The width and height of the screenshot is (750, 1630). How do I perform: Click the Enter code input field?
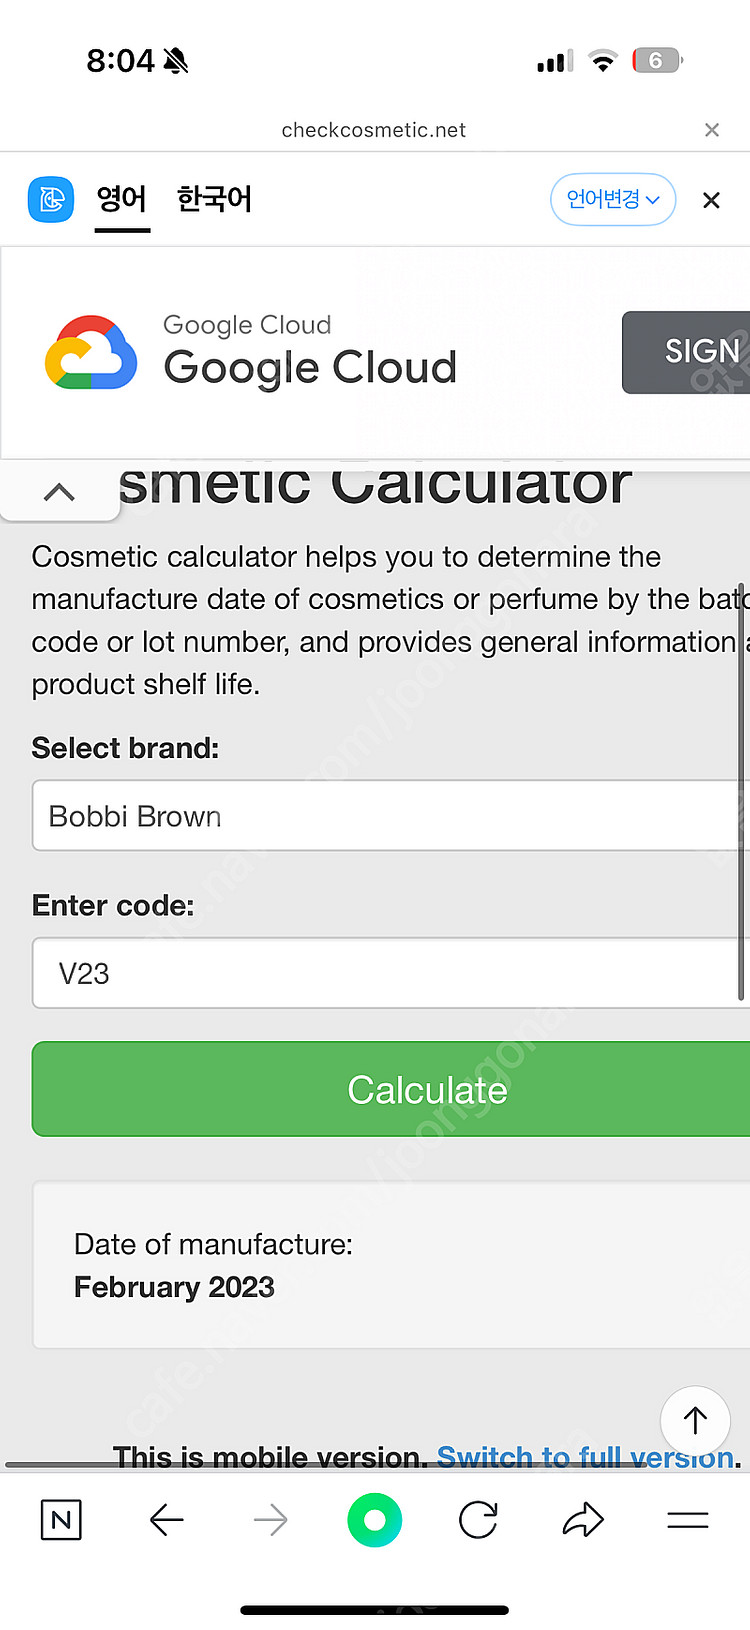tap(390, 973)
